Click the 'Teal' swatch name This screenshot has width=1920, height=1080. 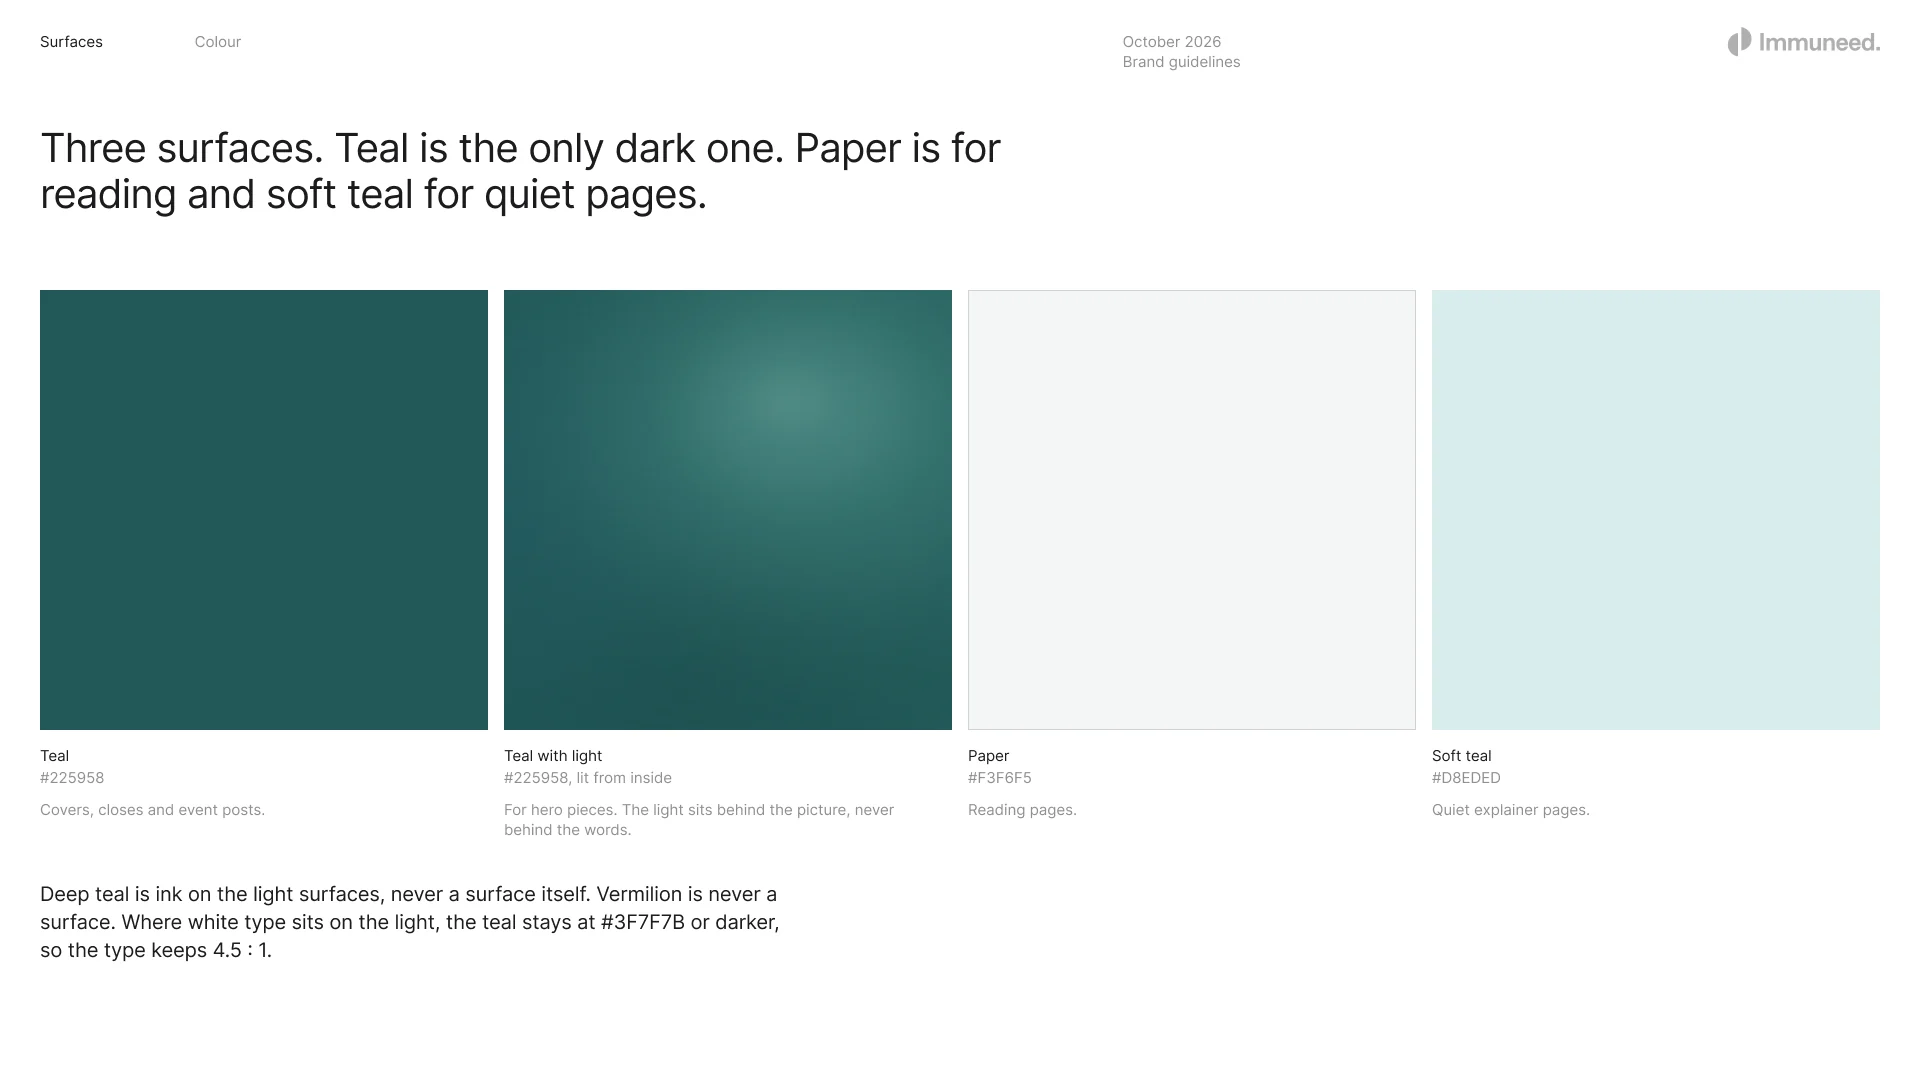click(54, 756)
